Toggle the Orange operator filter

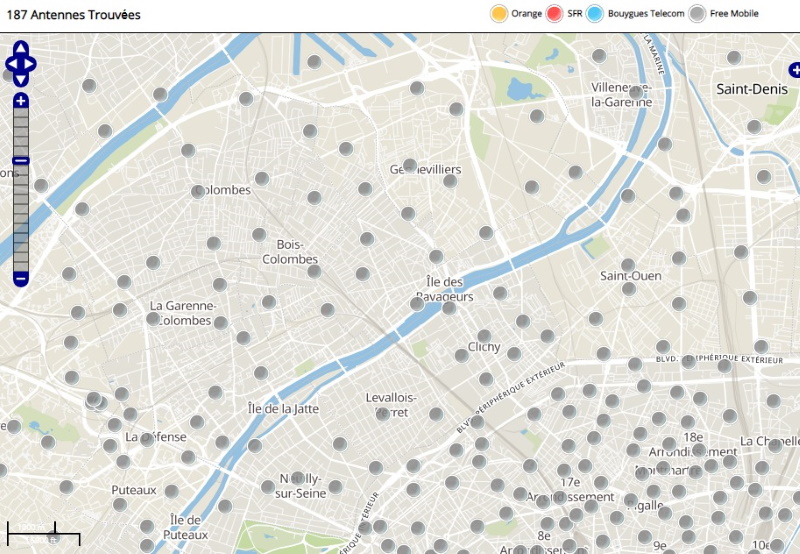pos(498,14)
